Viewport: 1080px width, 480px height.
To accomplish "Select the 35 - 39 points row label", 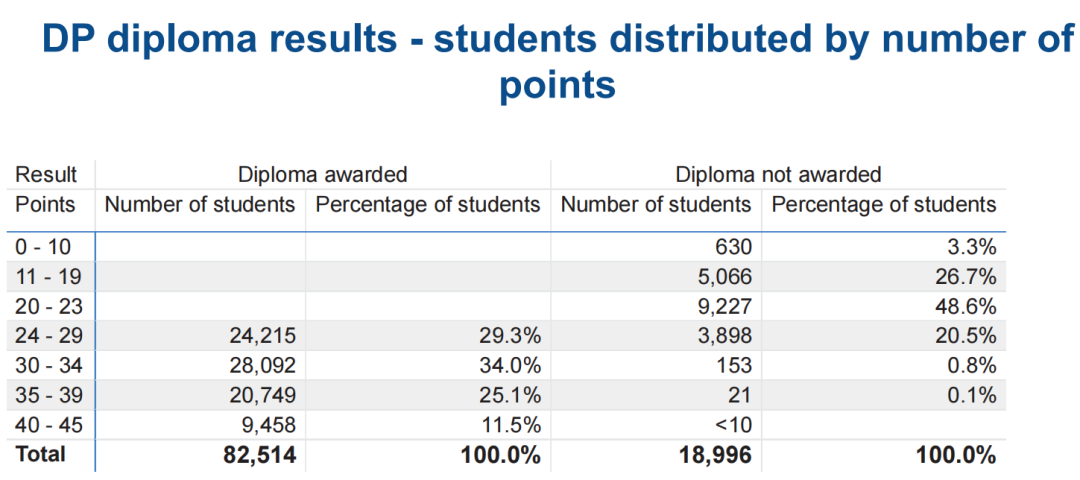I will pyautogui.click(x=48, y=395).
